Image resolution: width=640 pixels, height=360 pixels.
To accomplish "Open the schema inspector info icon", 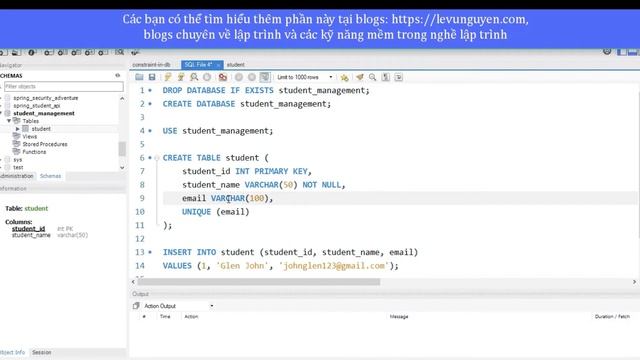I will pos(32,52).
